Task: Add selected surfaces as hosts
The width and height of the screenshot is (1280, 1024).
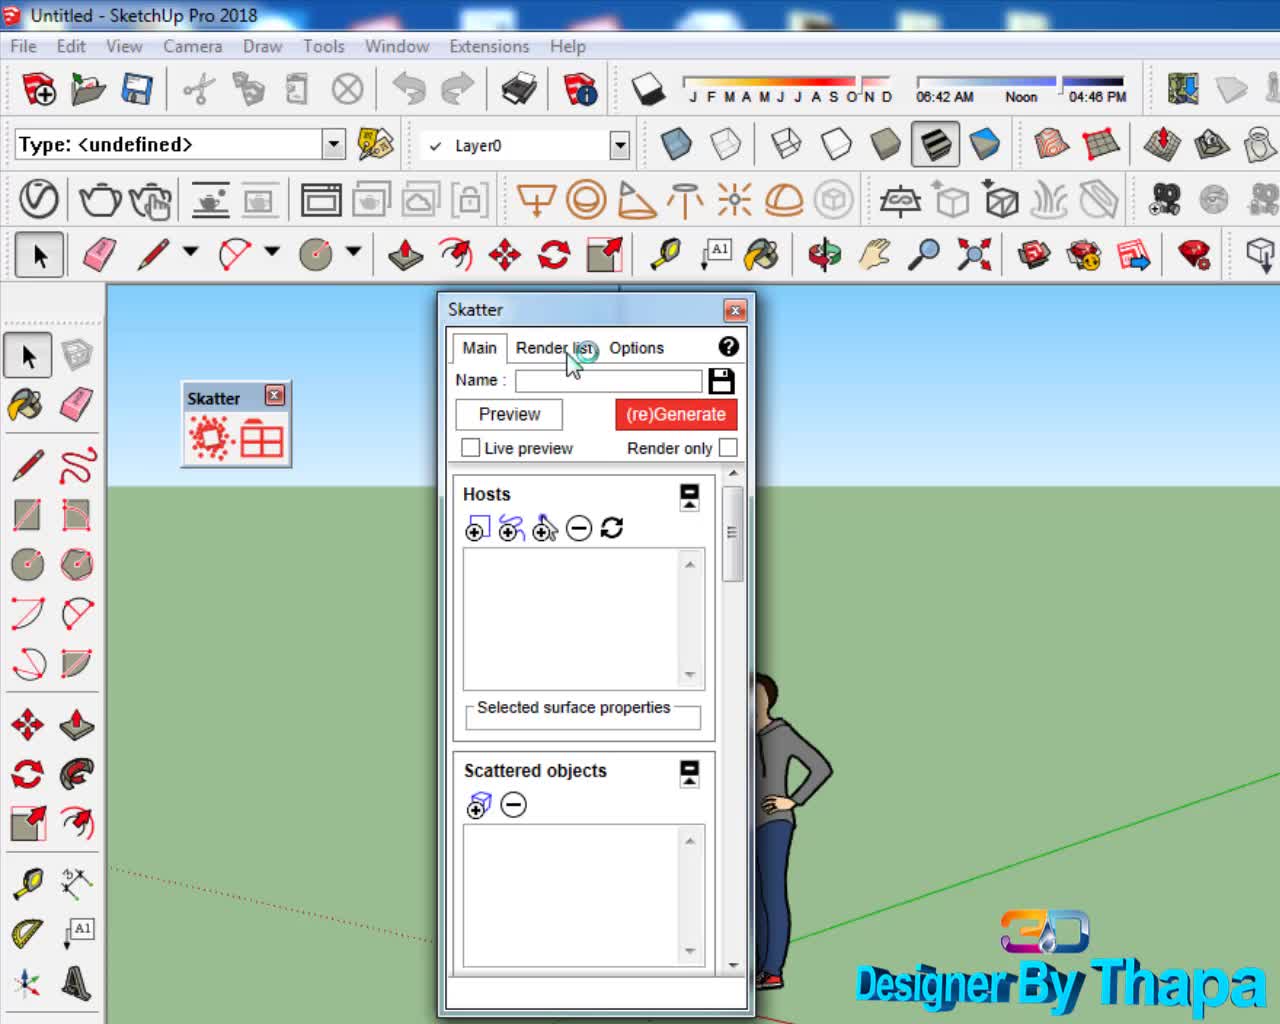Action: 478,528
